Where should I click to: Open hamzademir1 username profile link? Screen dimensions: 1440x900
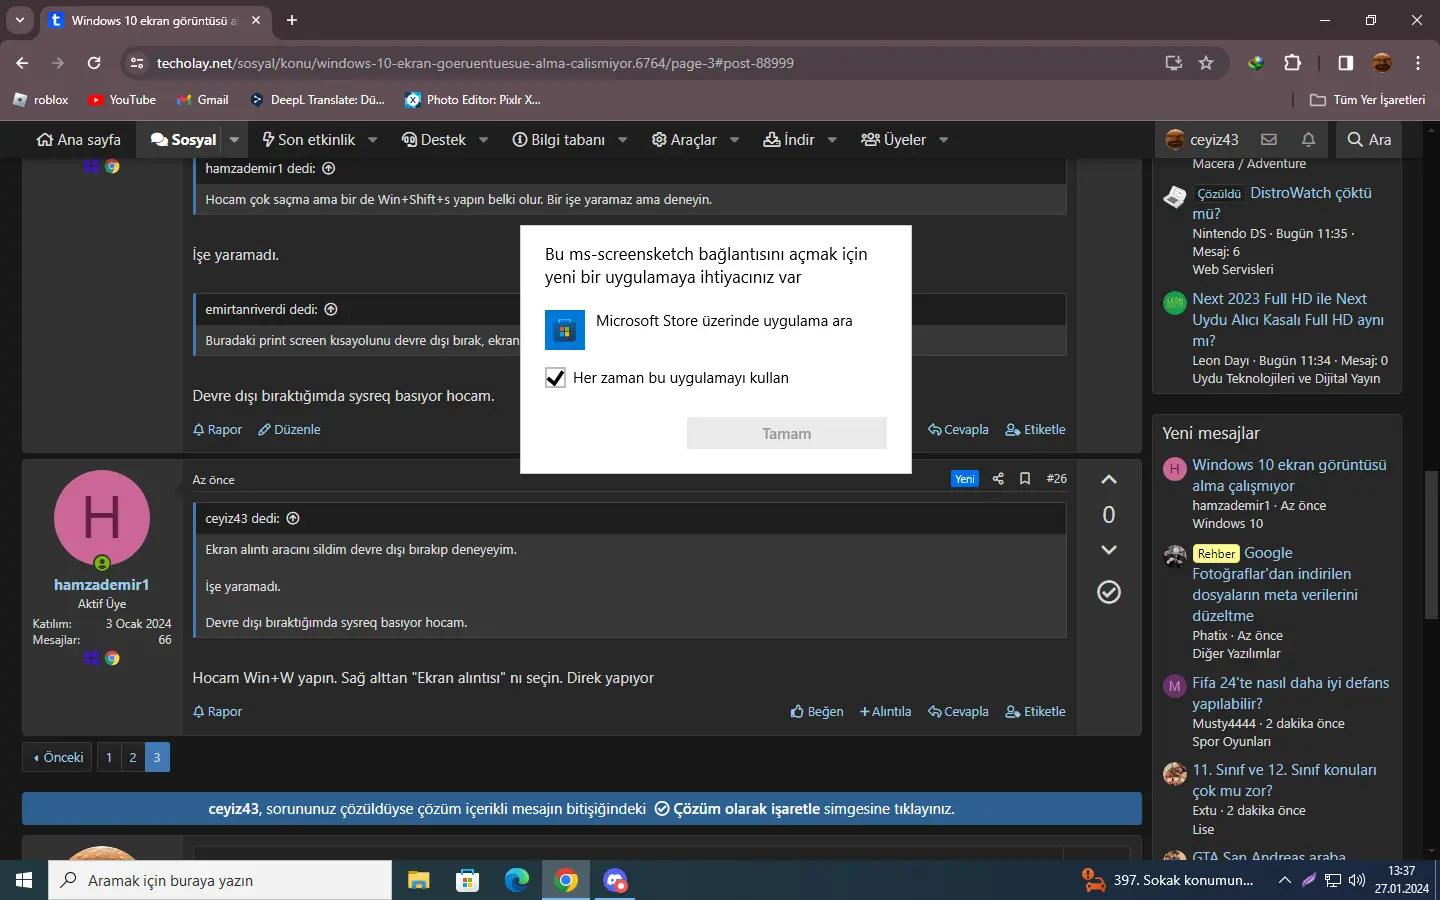pyautogui.click(x=101, y=585)
